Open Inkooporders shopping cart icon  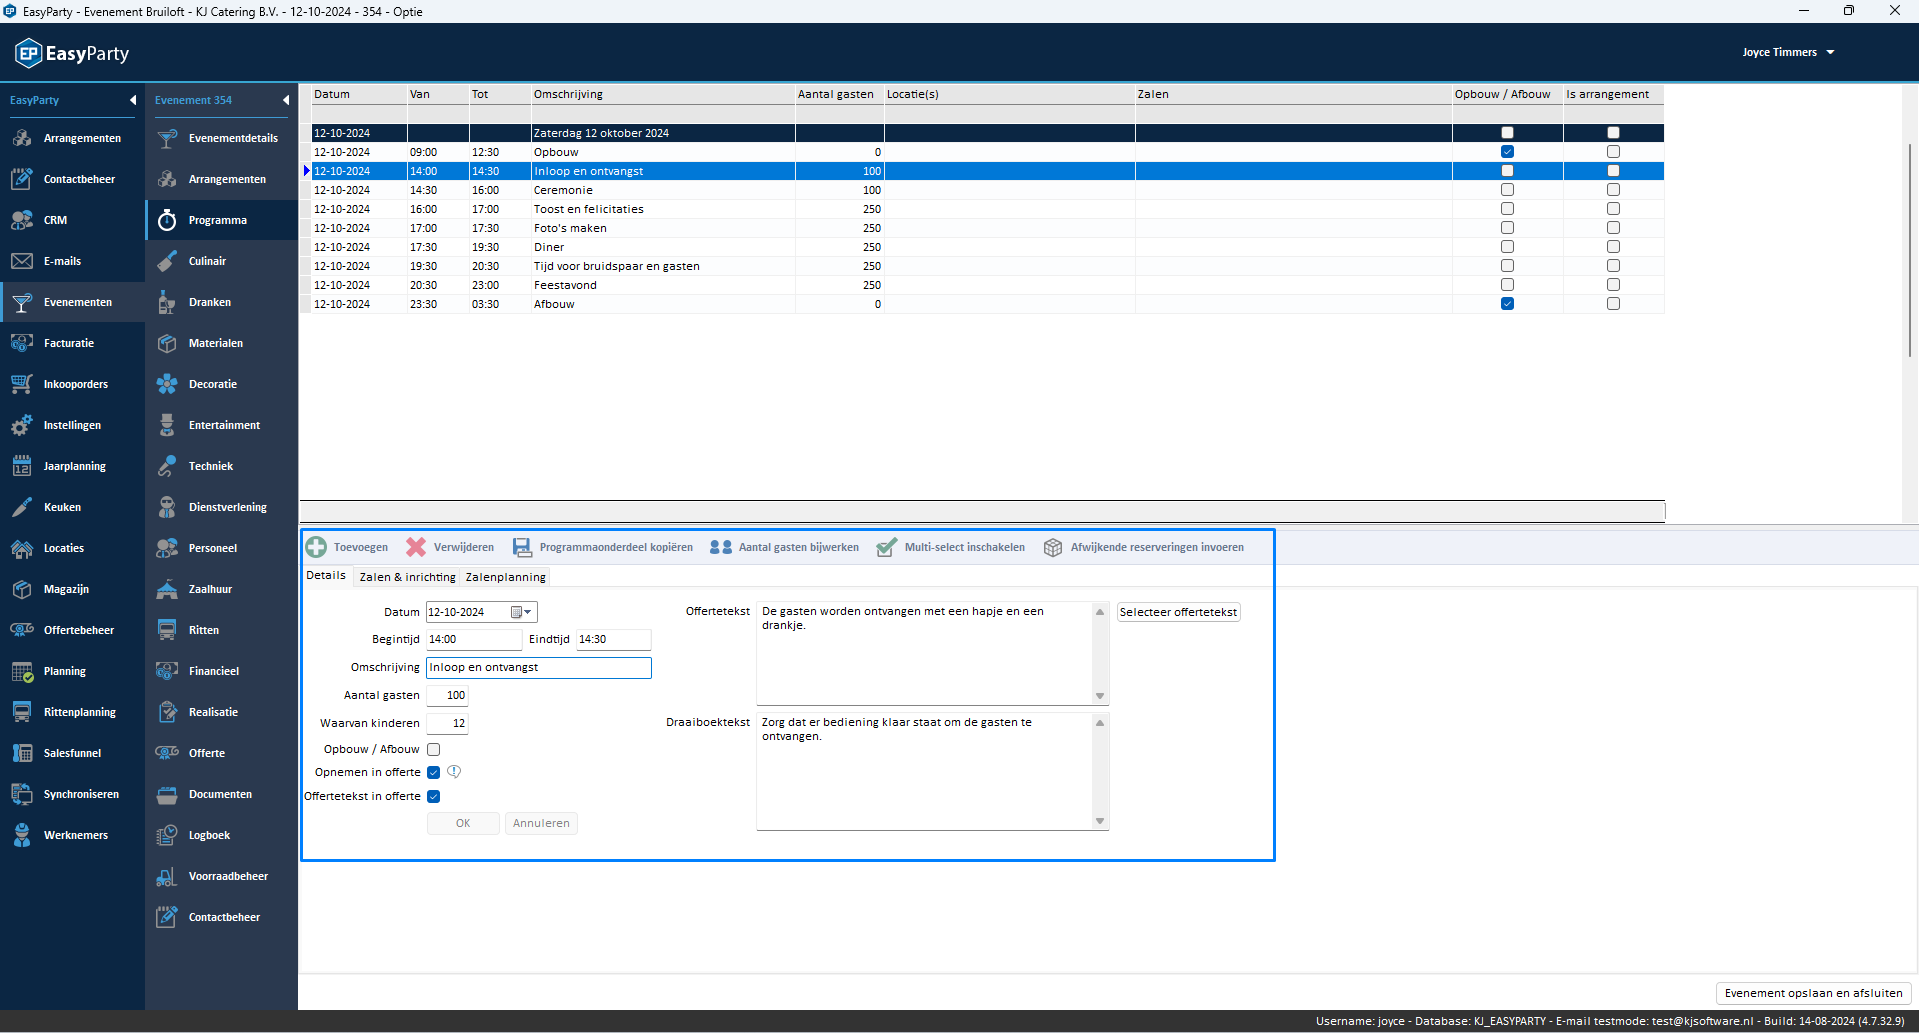coord(22,384)
